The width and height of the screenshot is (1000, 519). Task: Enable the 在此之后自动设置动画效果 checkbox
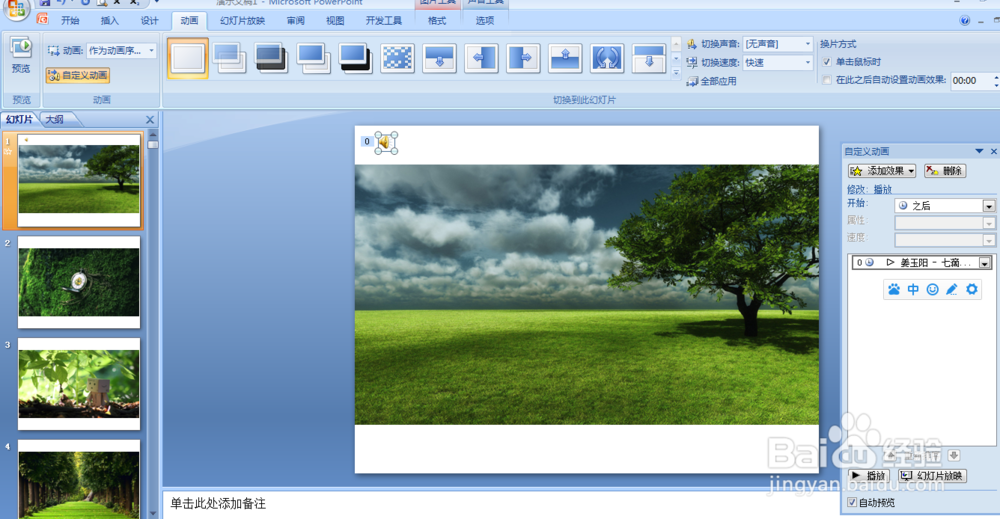pos(827,80)
